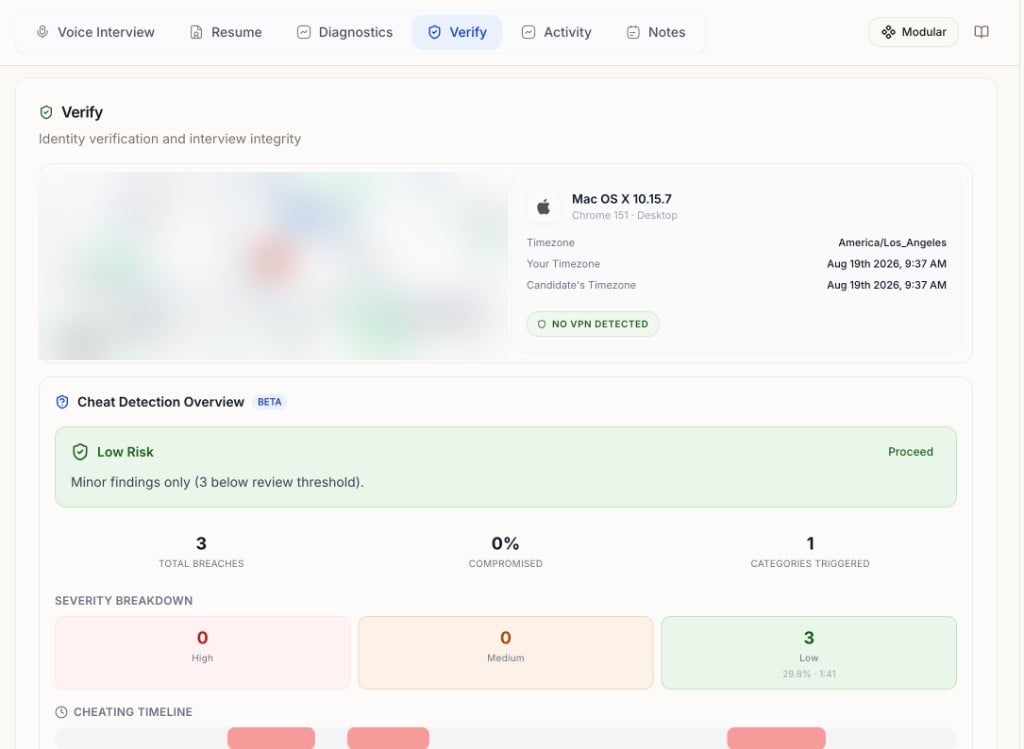The width and height of the screenshot is (1024, 749).
Task: Open the Diagnostics tab
Action: click(x=345, y=32)
